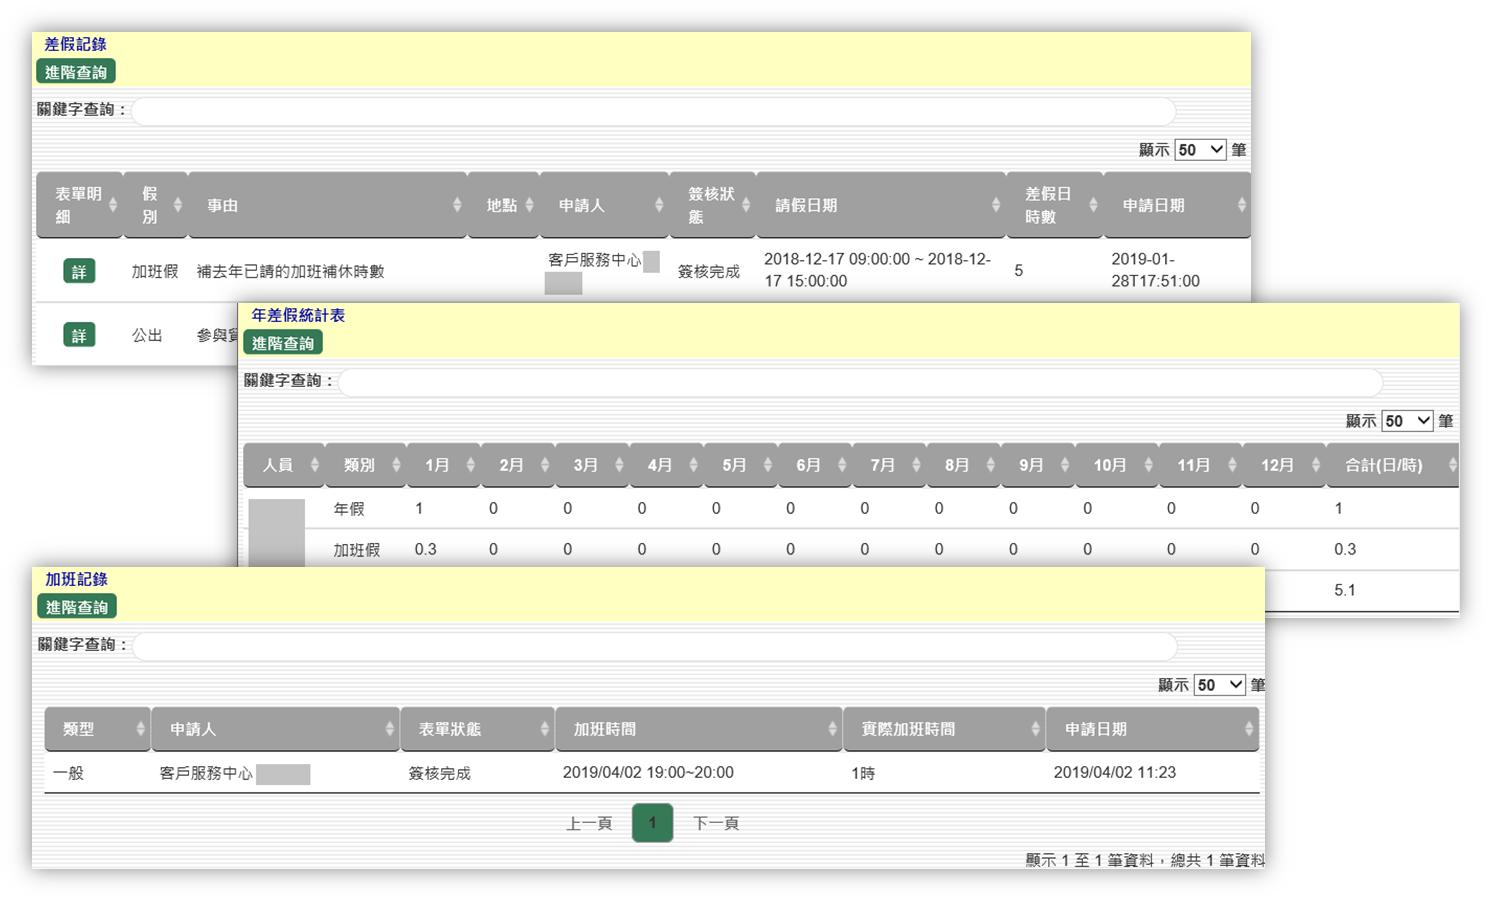Sort by 假別 column

pos(155,205)
